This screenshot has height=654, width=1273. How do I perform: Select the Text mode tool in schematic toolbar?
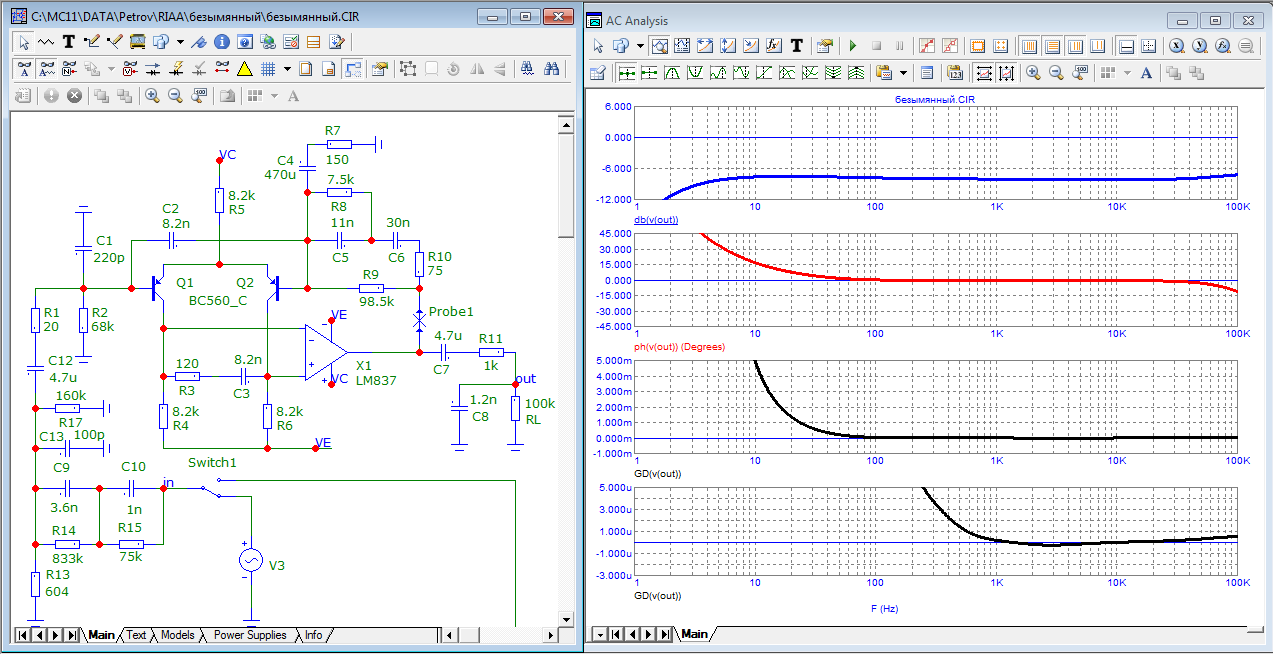[69, 42]
